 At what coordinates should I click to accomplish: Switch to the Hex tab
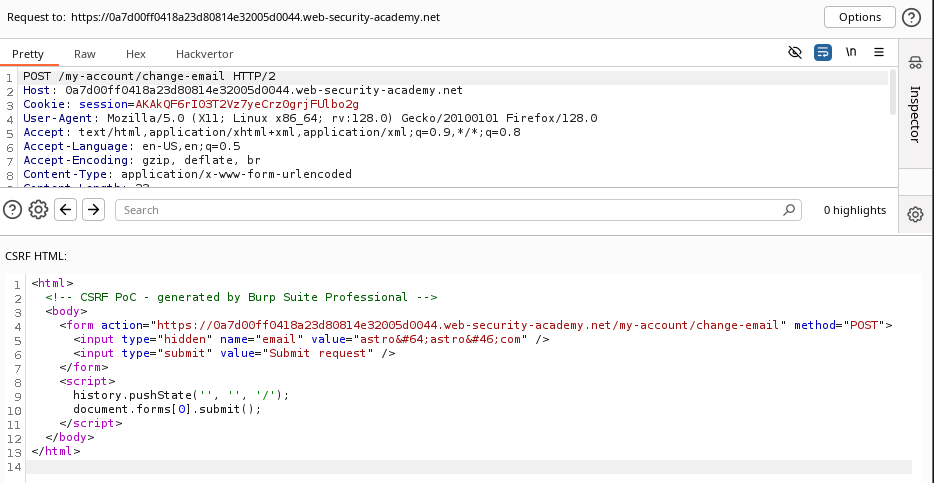pos(136,54)
